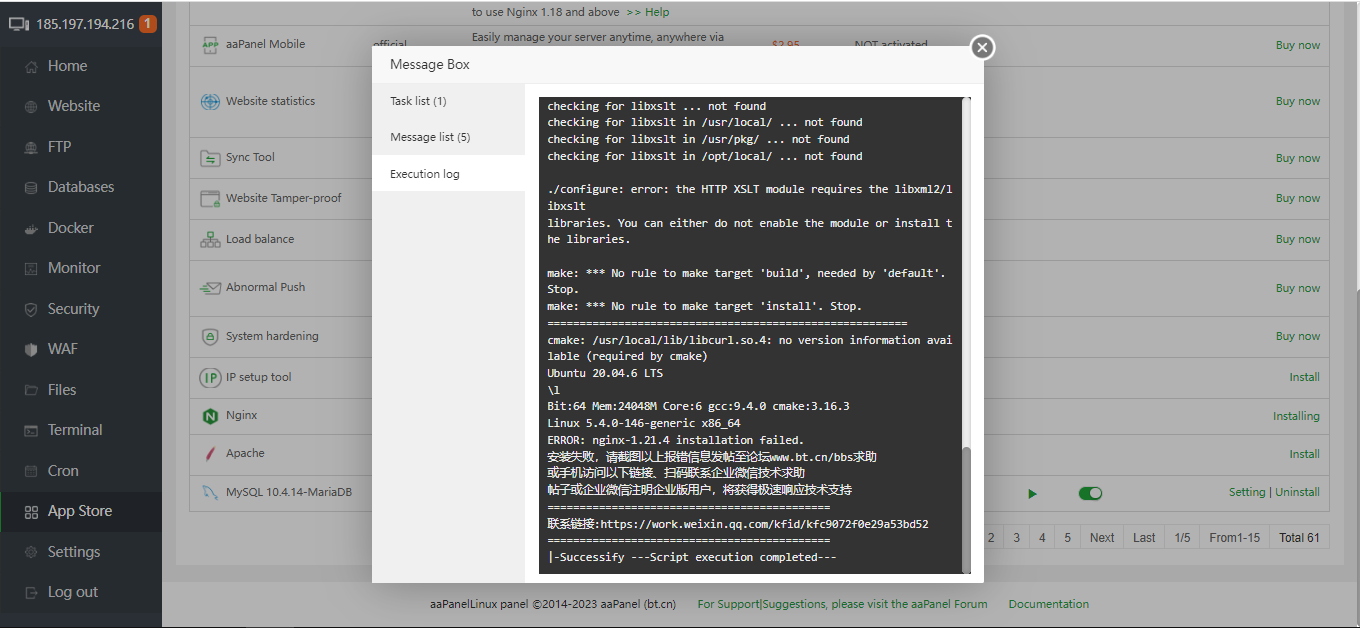This screenshot has width=1360, height=628.
Task: Uninstall MySQL 10.4.14-MariaDB
Action: click(x=1297, y=492)
